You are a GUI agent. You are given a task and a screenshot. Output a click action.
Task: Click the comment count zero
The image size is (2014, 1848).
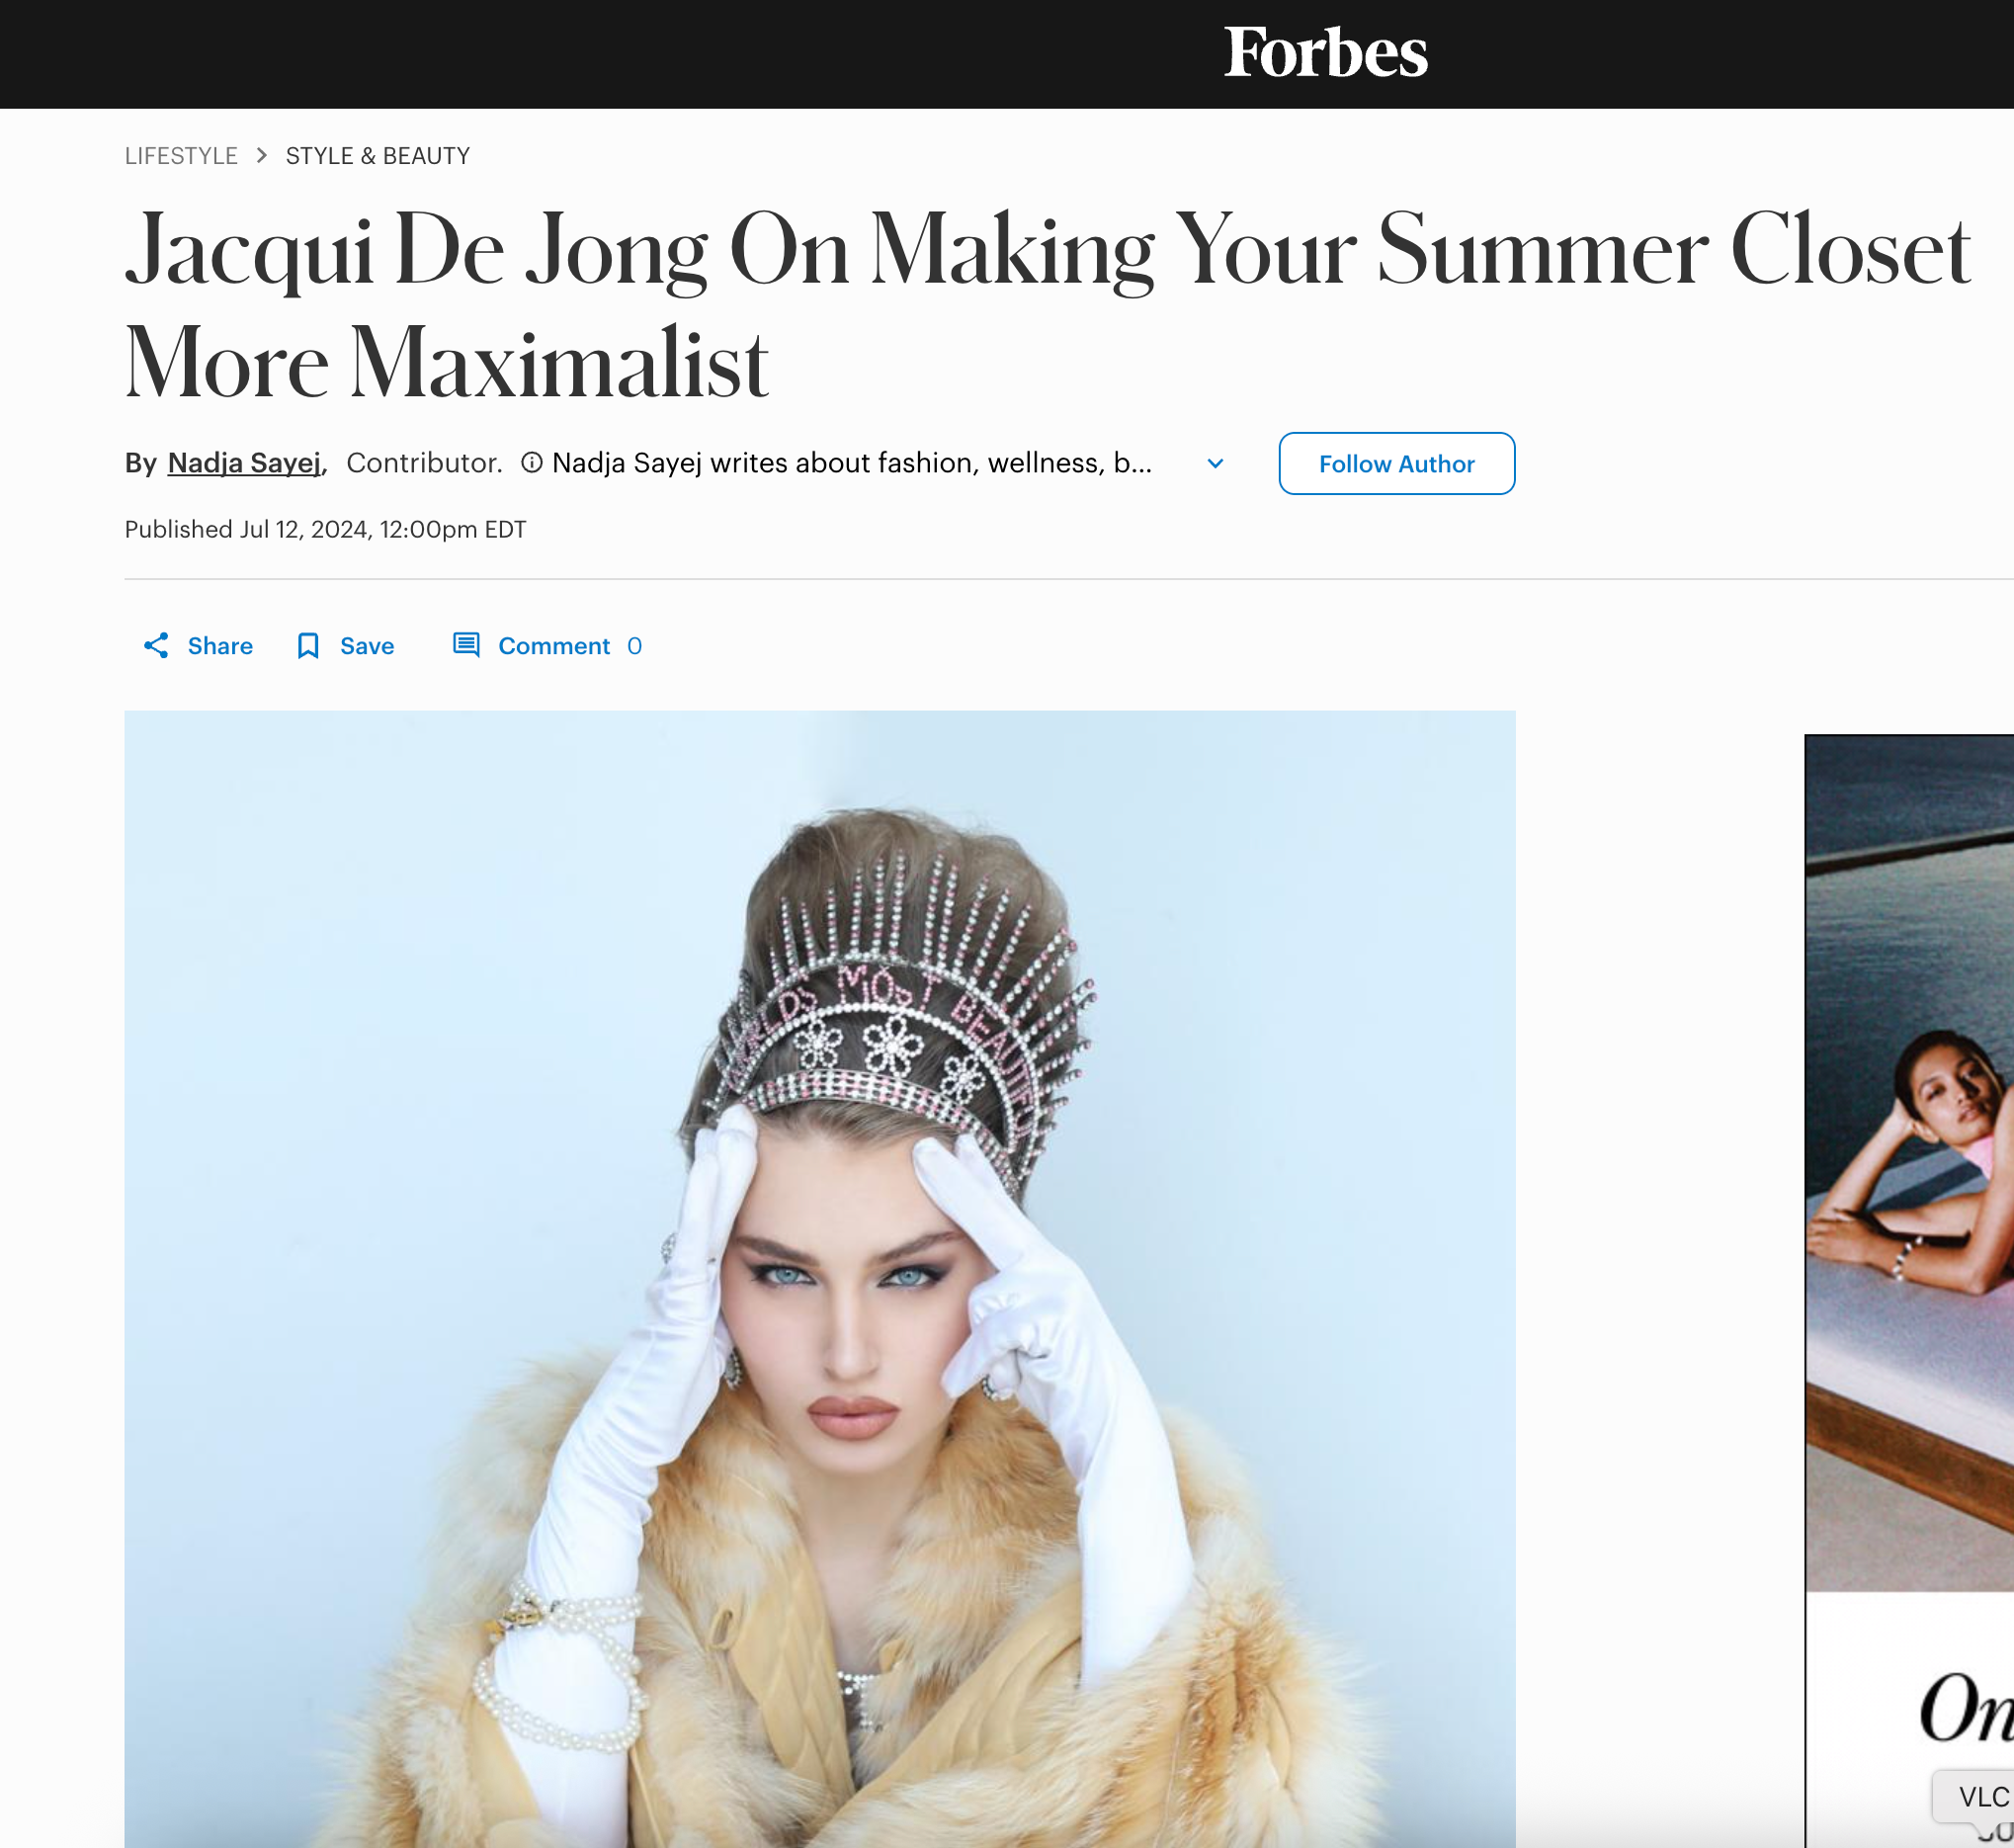coord(634,646)
